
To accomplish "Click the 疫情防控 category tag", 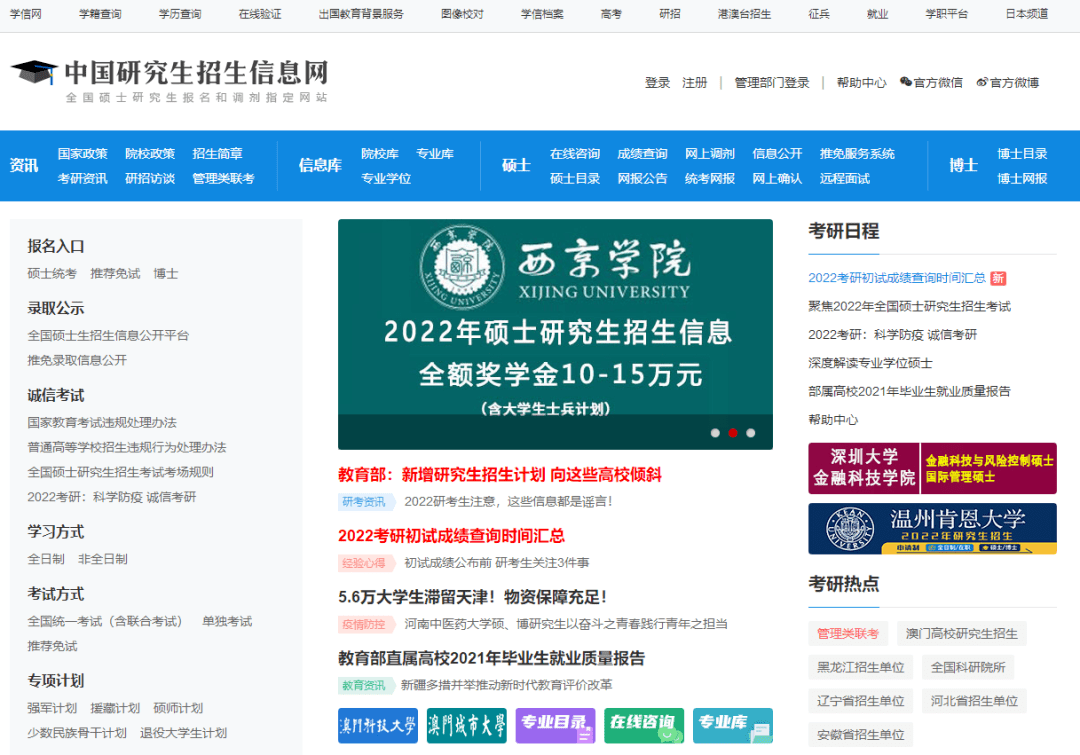I will point(364,624).
